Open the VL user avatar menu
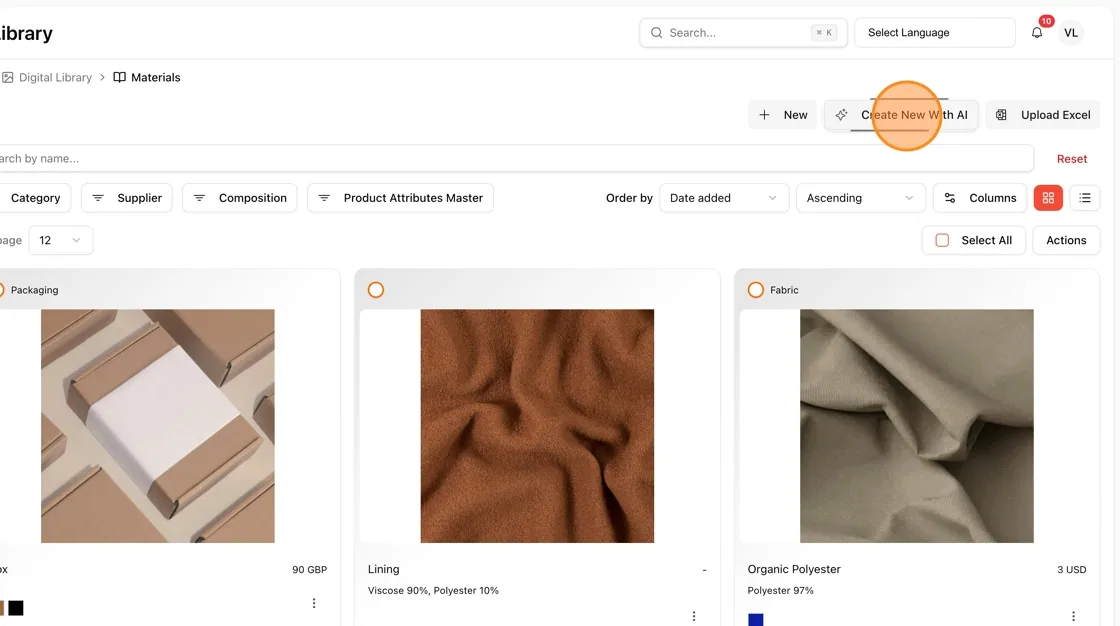1120x626 pixels. coord(1070,33)
